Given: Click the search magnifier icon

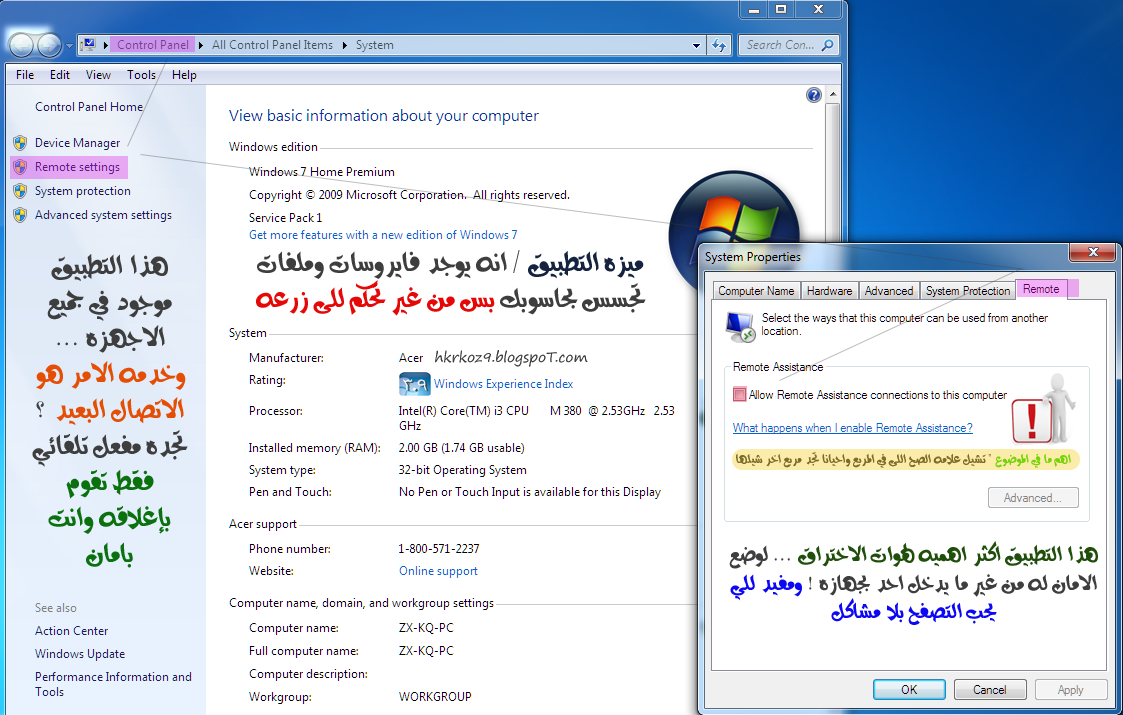Looking at the screenshot, I should [x=827, y=45].
